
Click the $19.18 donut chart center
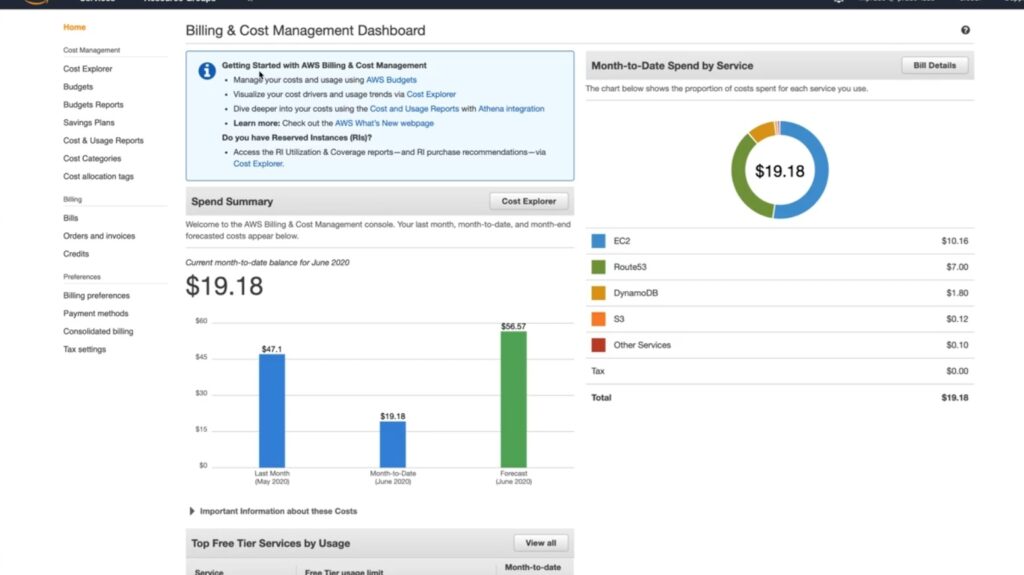tap(780, 171)
